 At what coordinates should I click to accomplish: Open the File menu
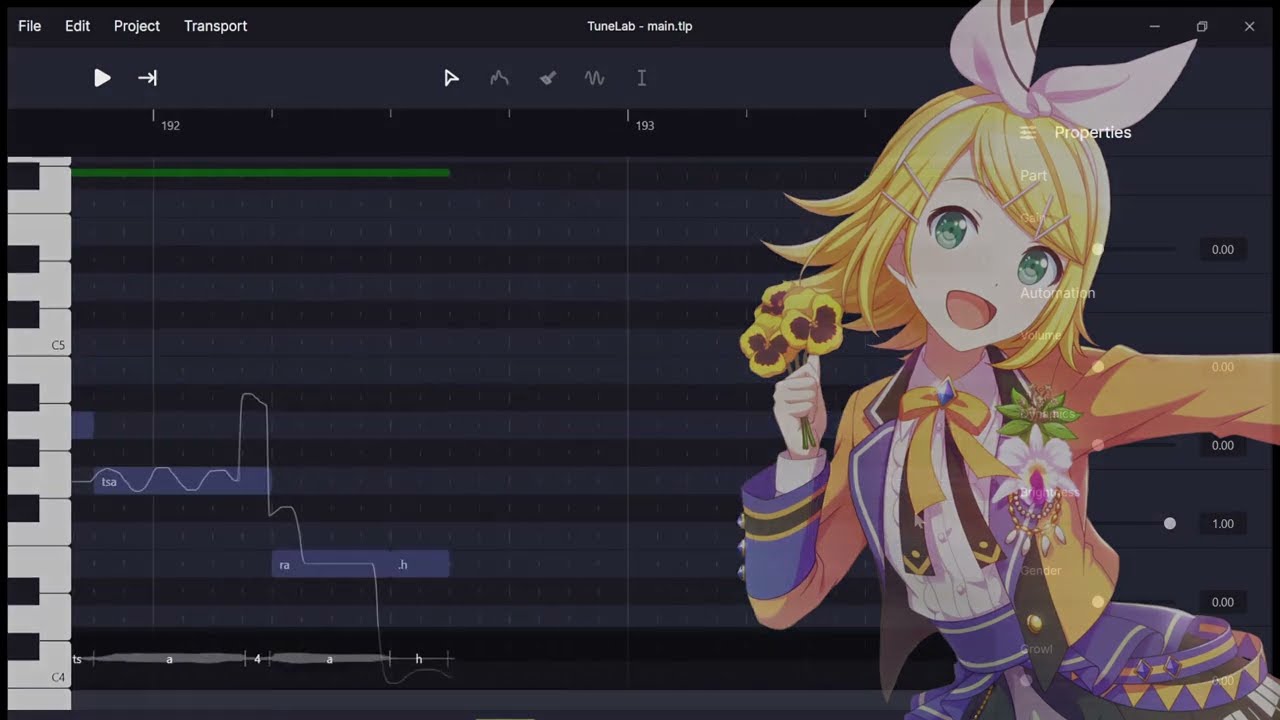point(30,26)
